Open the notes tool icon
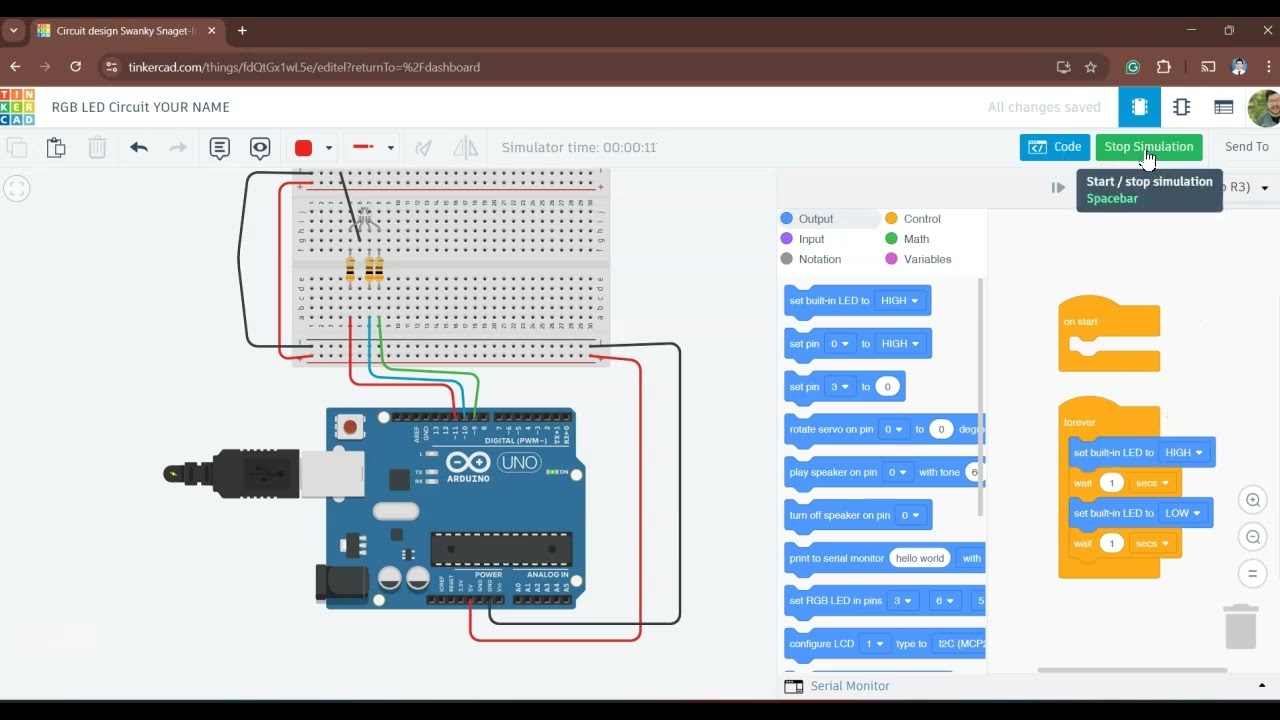The image size is (1280, 720). pos(220,148)
